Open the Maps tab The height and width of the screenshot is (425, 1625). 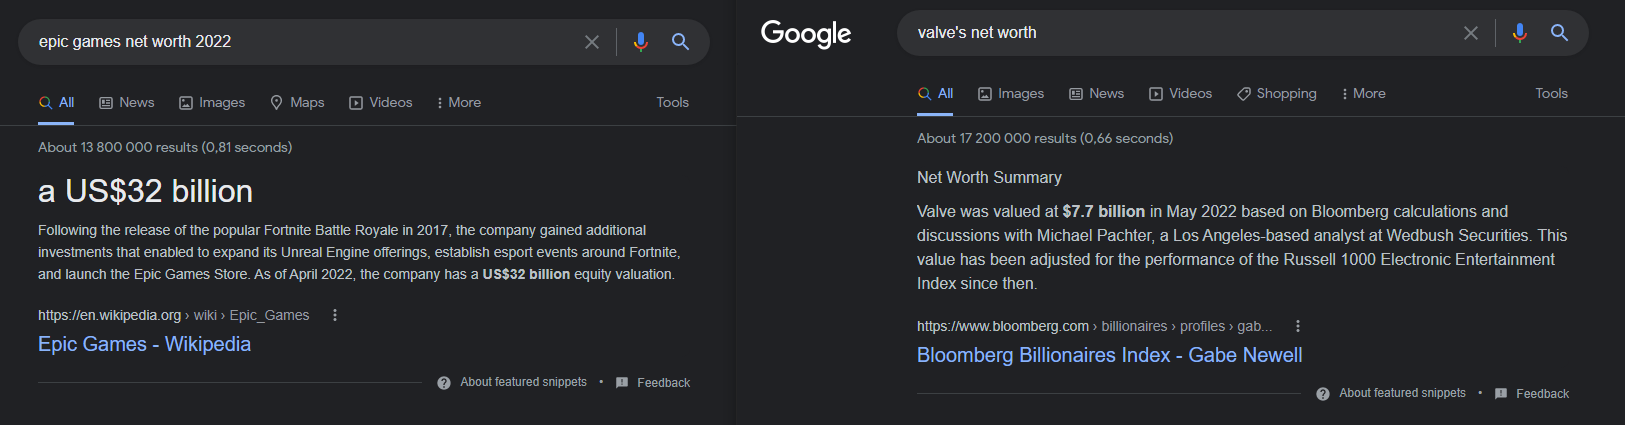tap(297, 102)
